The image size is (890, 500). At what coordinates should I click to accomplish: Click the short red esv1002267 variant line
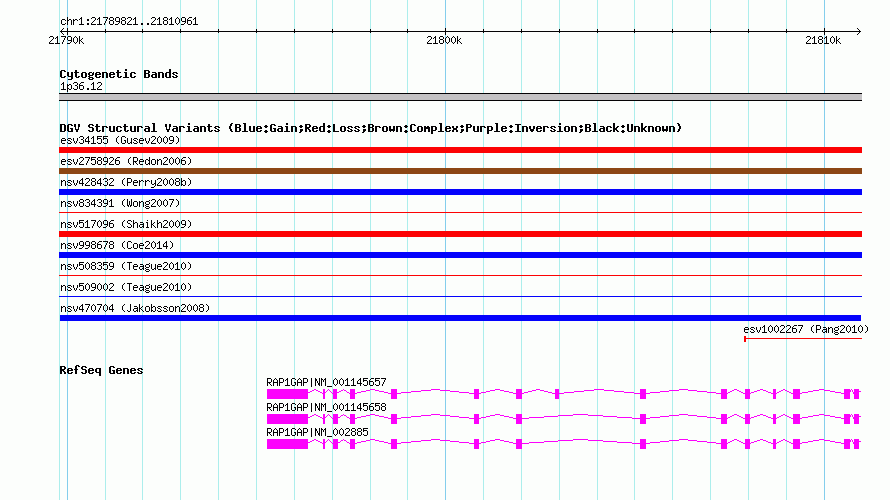pyautogui.click(x=803, y=339)
